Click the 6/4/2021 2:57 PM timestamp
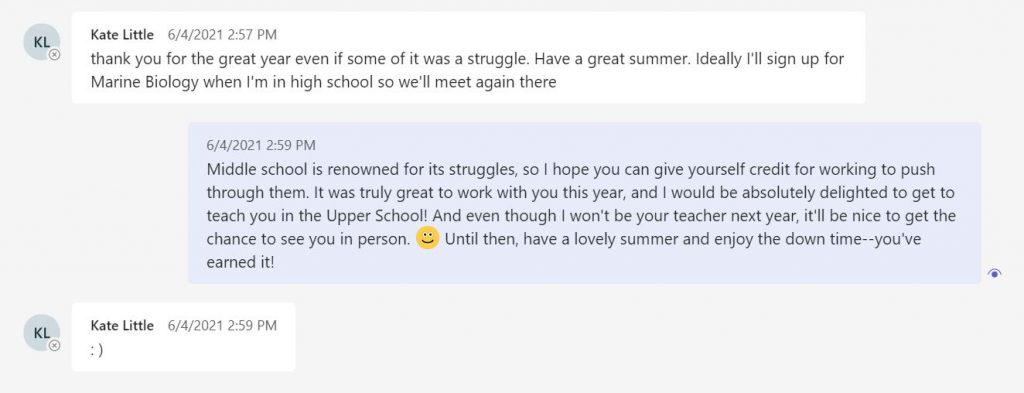 coord(222,35)
